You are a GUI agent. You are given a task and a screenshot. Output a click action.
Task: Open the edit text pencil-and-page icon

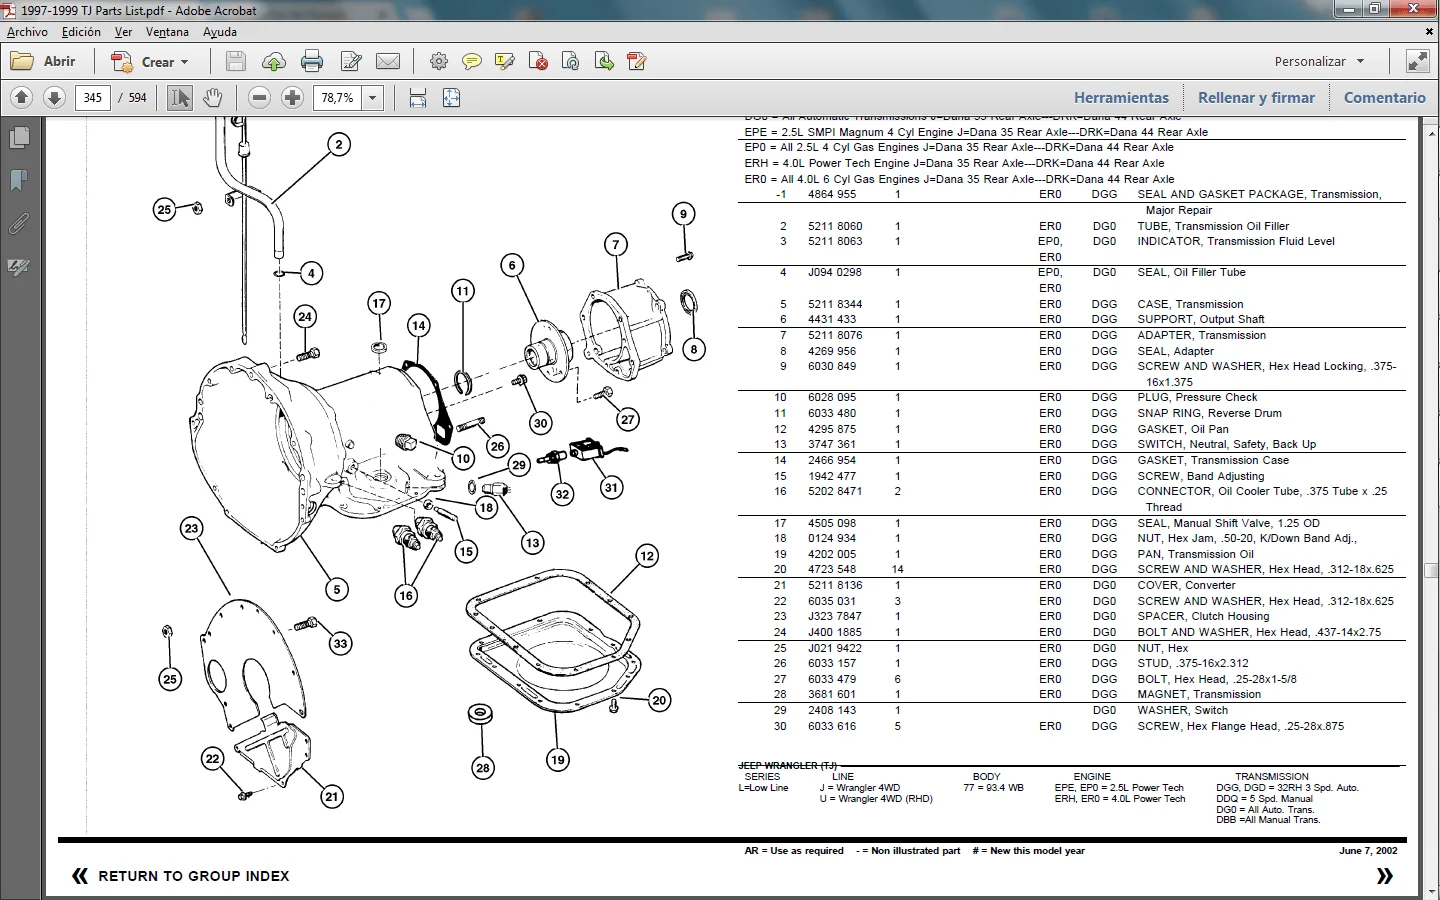coord(351,62)
